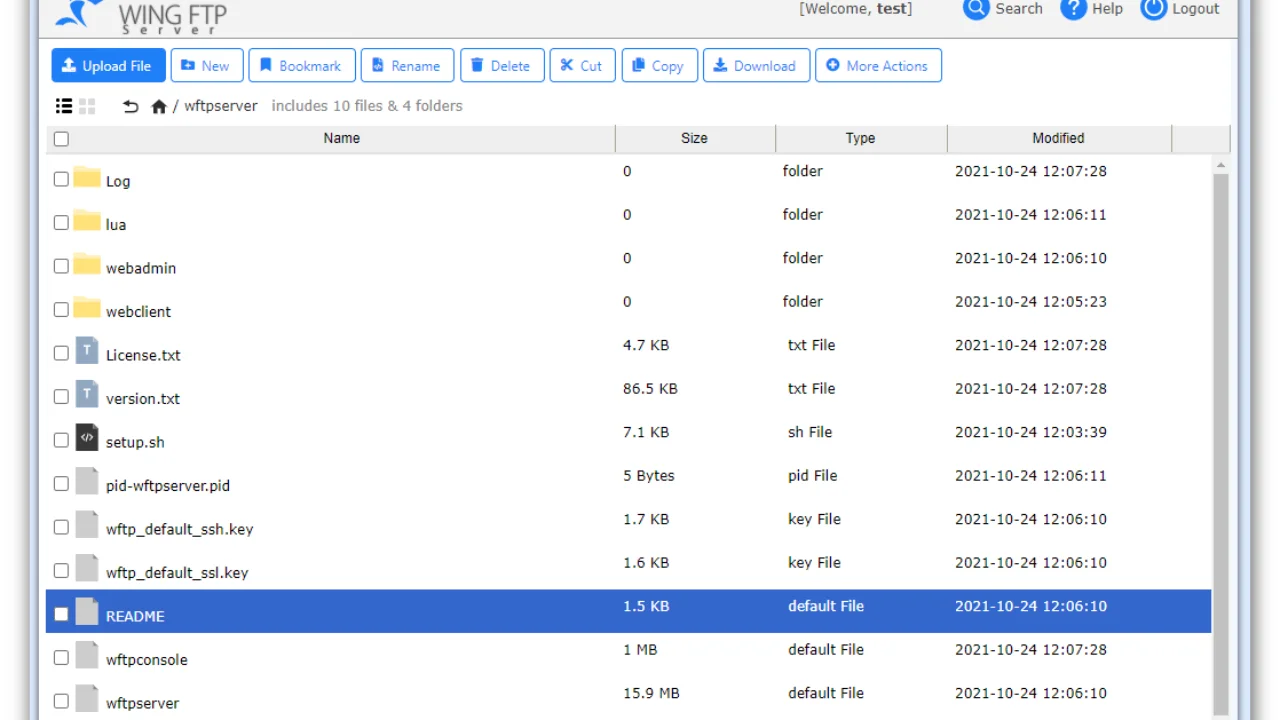
Task: Open the Log folder name
Action: (x=118, y=181)
